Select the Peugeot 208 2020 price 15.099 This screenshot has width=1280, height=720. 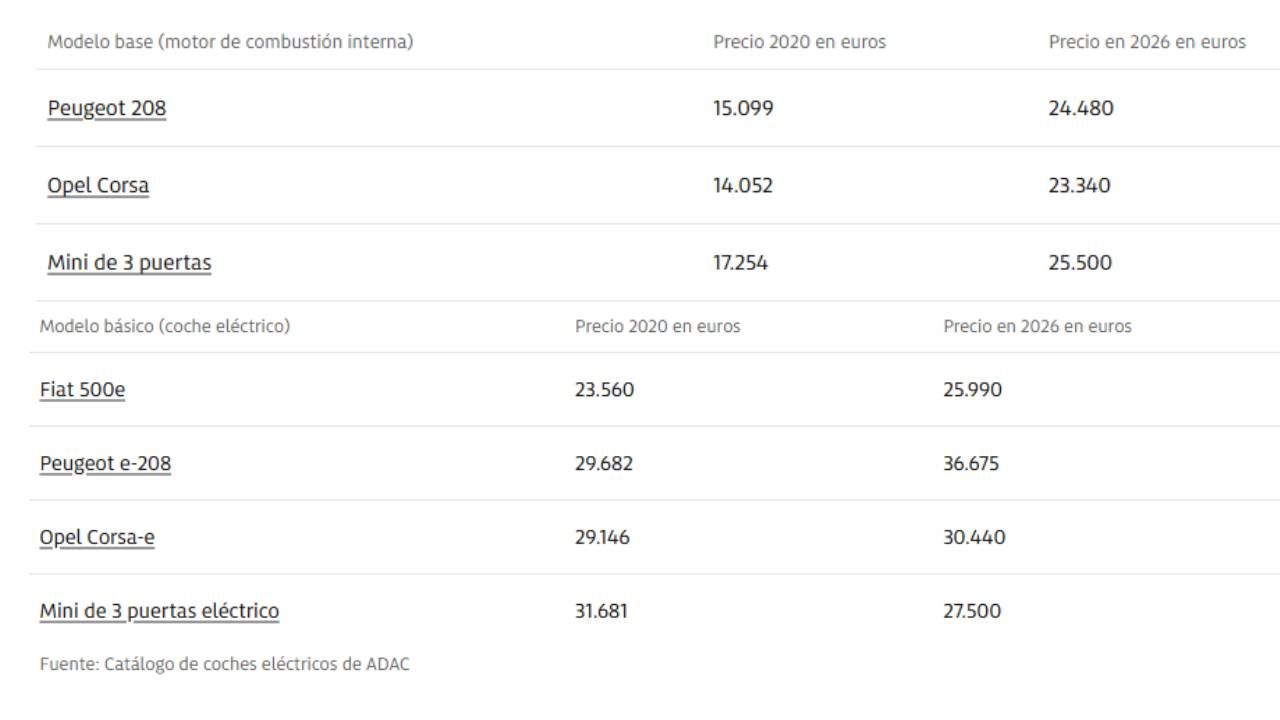[x=743, y=108]
